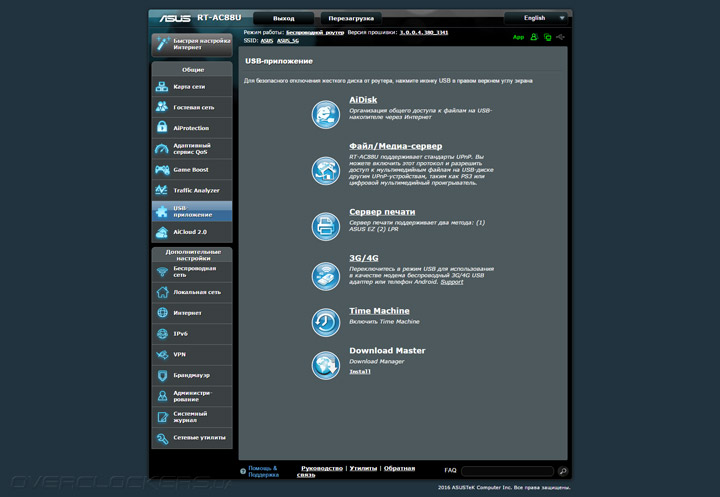
Task: Click the green user status icon
Action: click(x=534, y=37)
